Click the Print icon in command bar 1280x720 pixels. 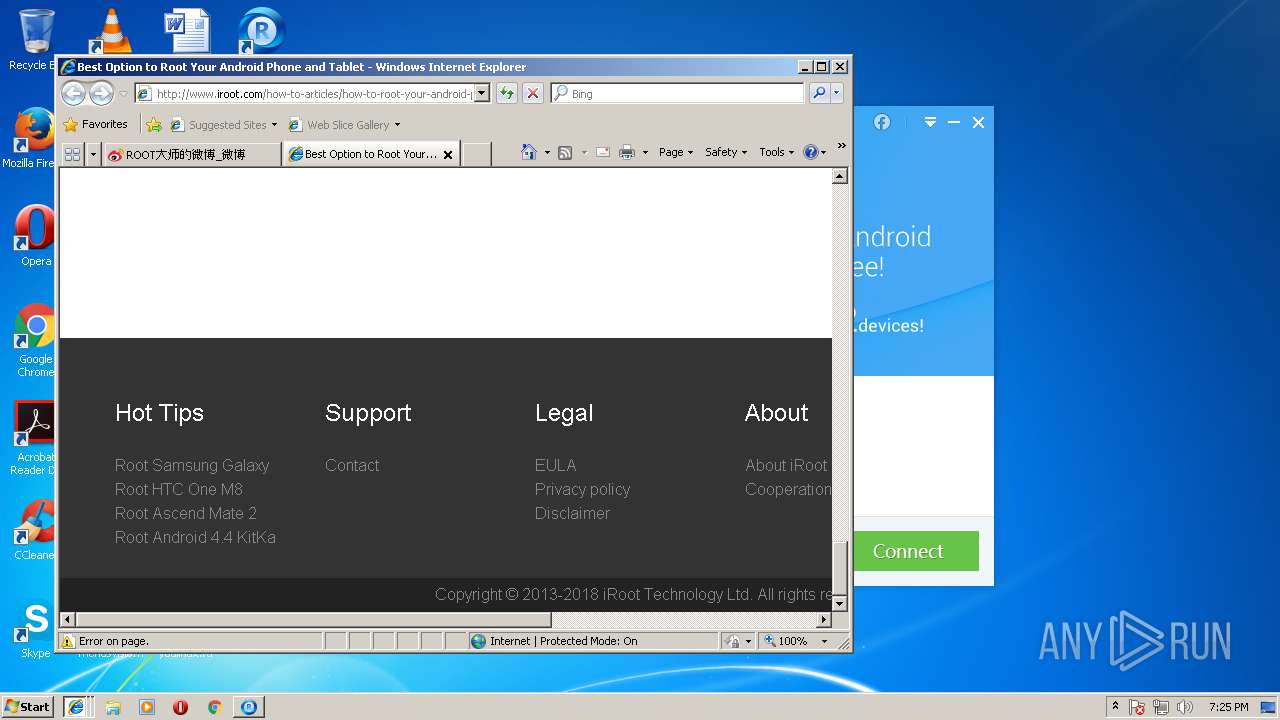[627, 152]
